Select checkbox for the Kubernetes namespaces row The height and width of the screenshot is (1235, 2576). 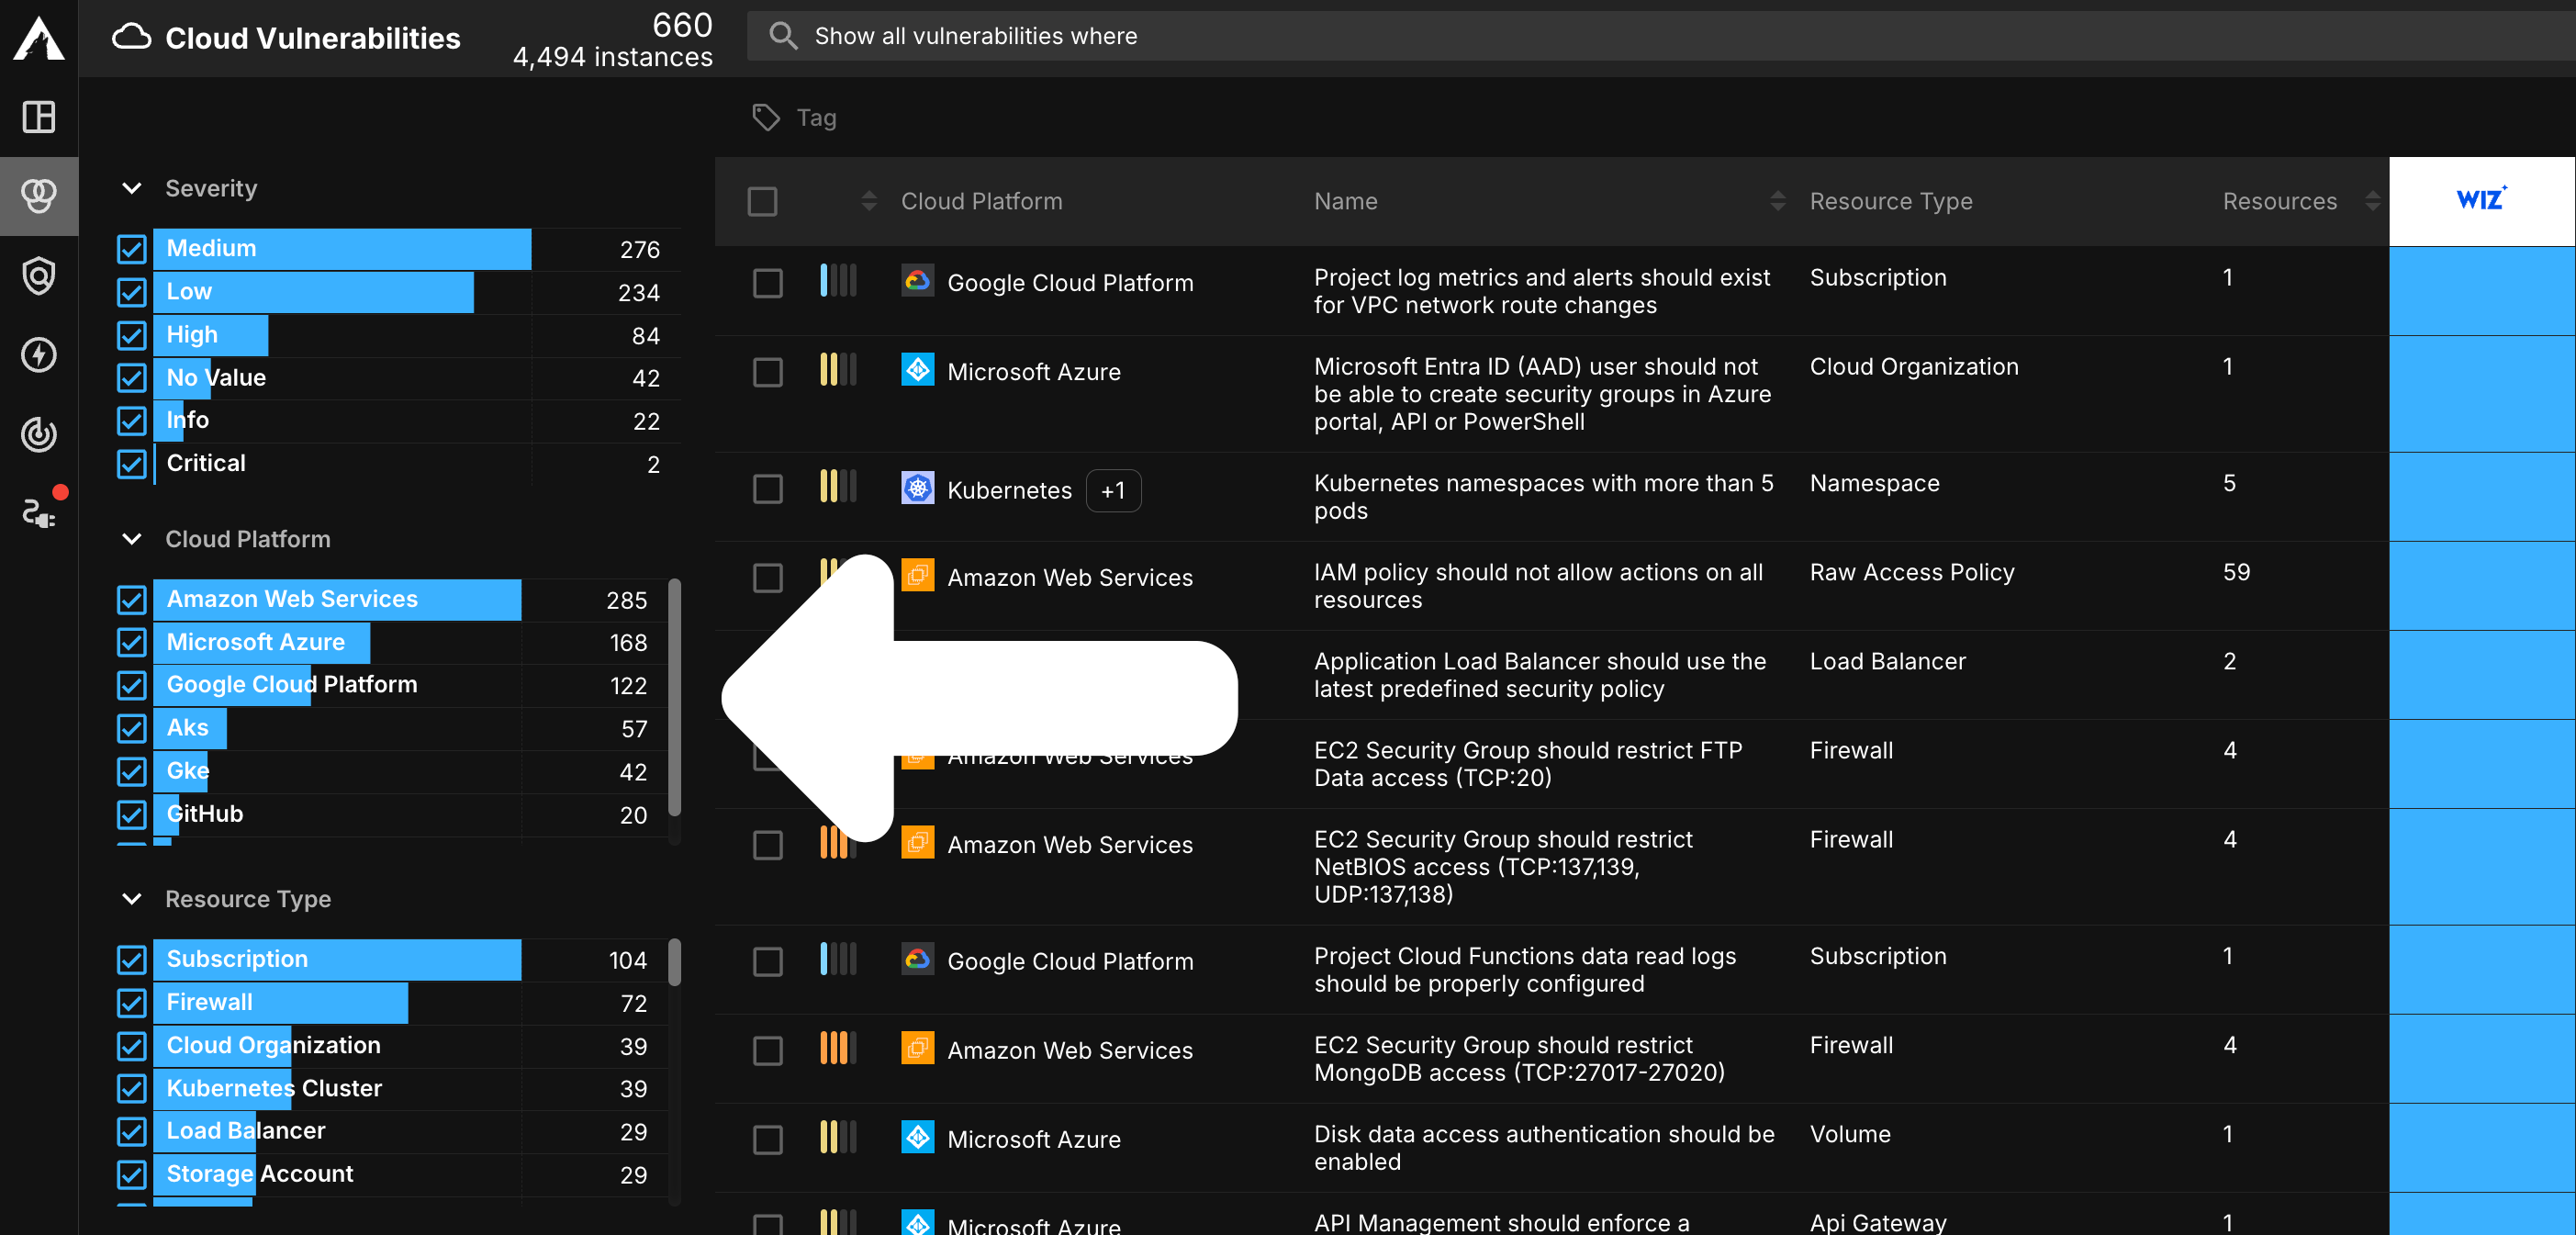point(768,489)
